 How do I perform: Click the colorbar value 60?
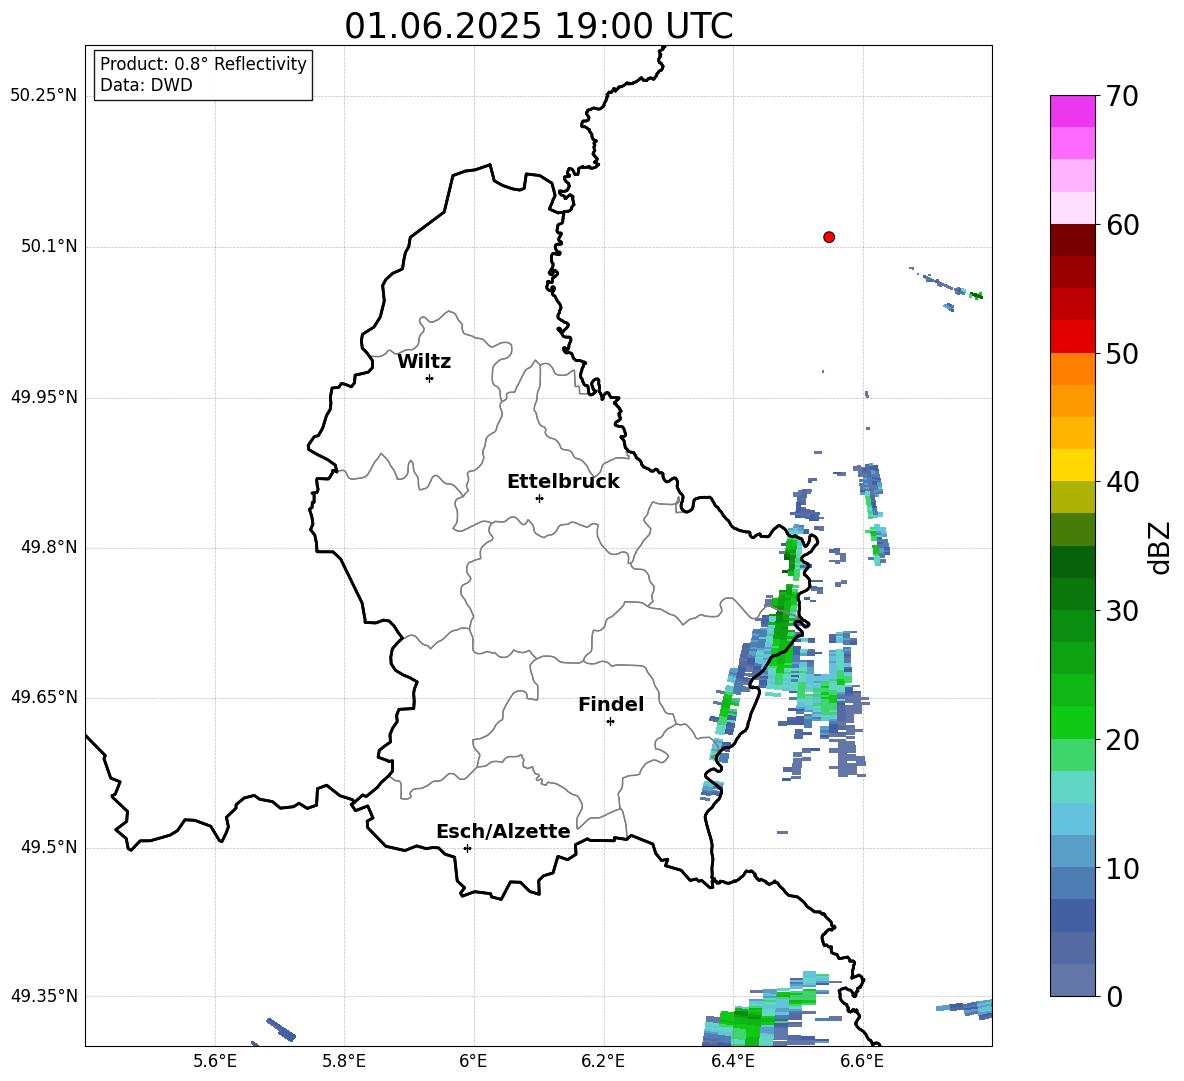pyautogui.click(x=1121, y=225)
